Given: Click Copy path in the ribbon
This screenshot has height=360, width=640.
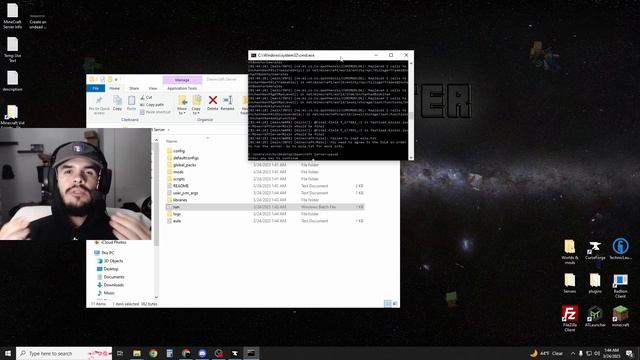Looking at the screenshot, I should (x=152, y=104).
